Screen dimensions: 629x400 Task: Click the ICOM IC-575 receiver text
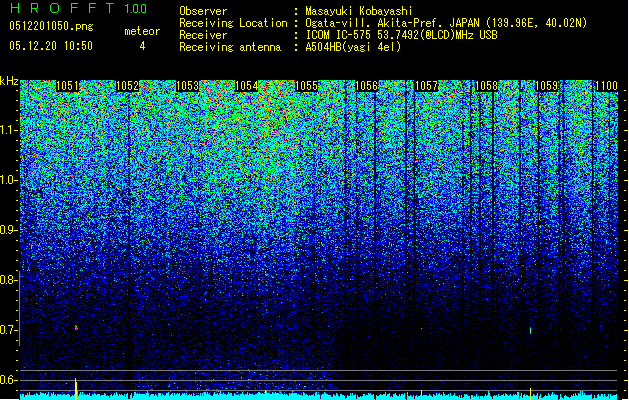click(401, 35)
